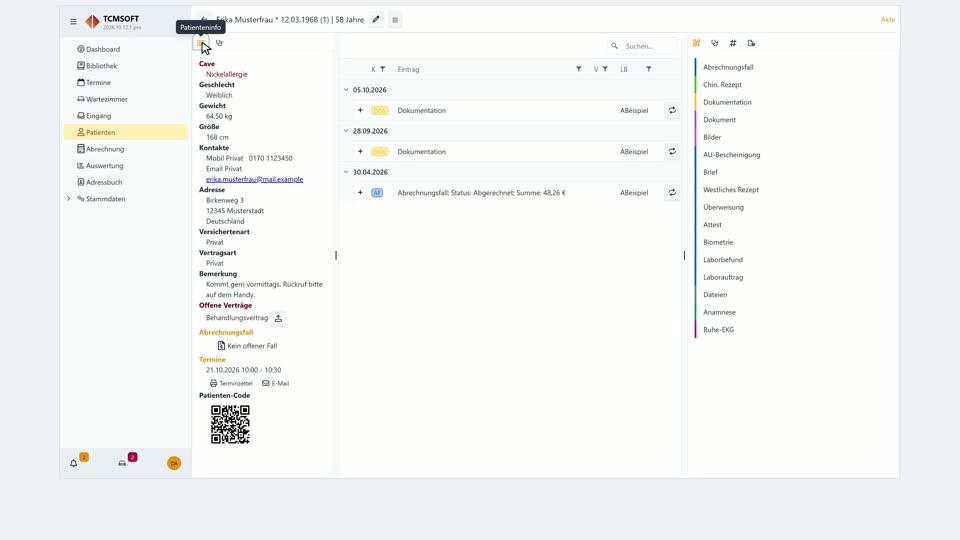
Task: Select the stethoscope tab in right panel
Action: coord(714,43)
